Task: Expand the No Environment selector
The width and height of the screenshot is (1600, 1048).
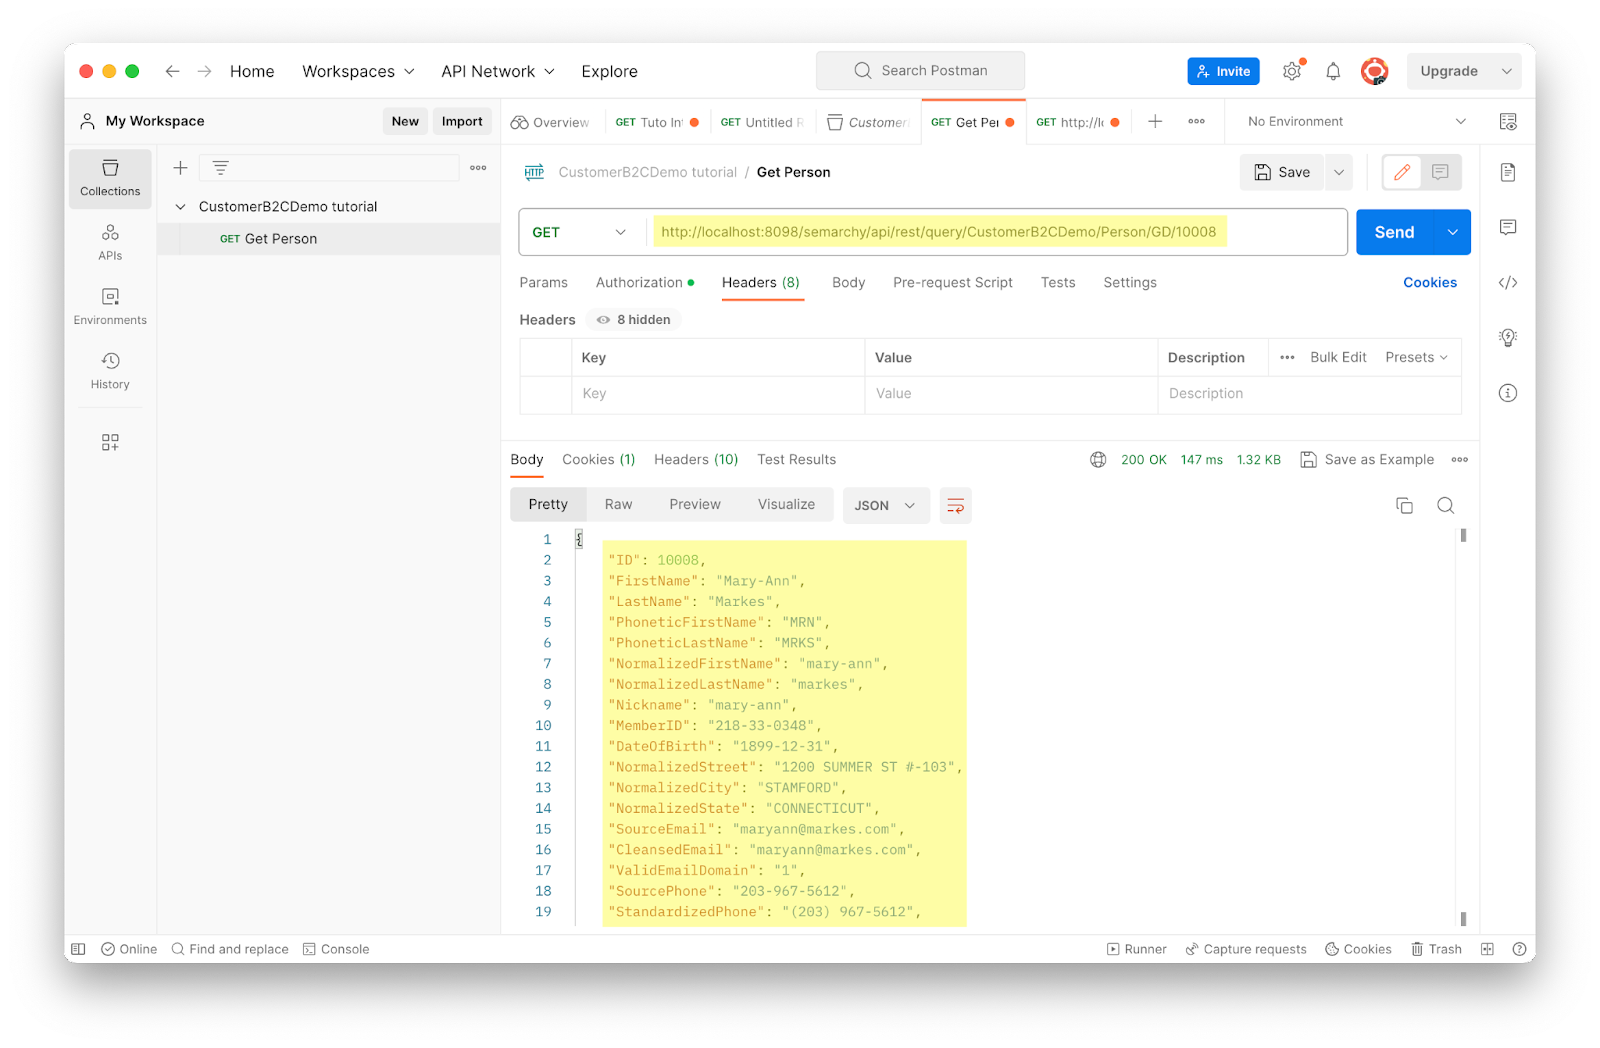Action: pos(1357,121)
